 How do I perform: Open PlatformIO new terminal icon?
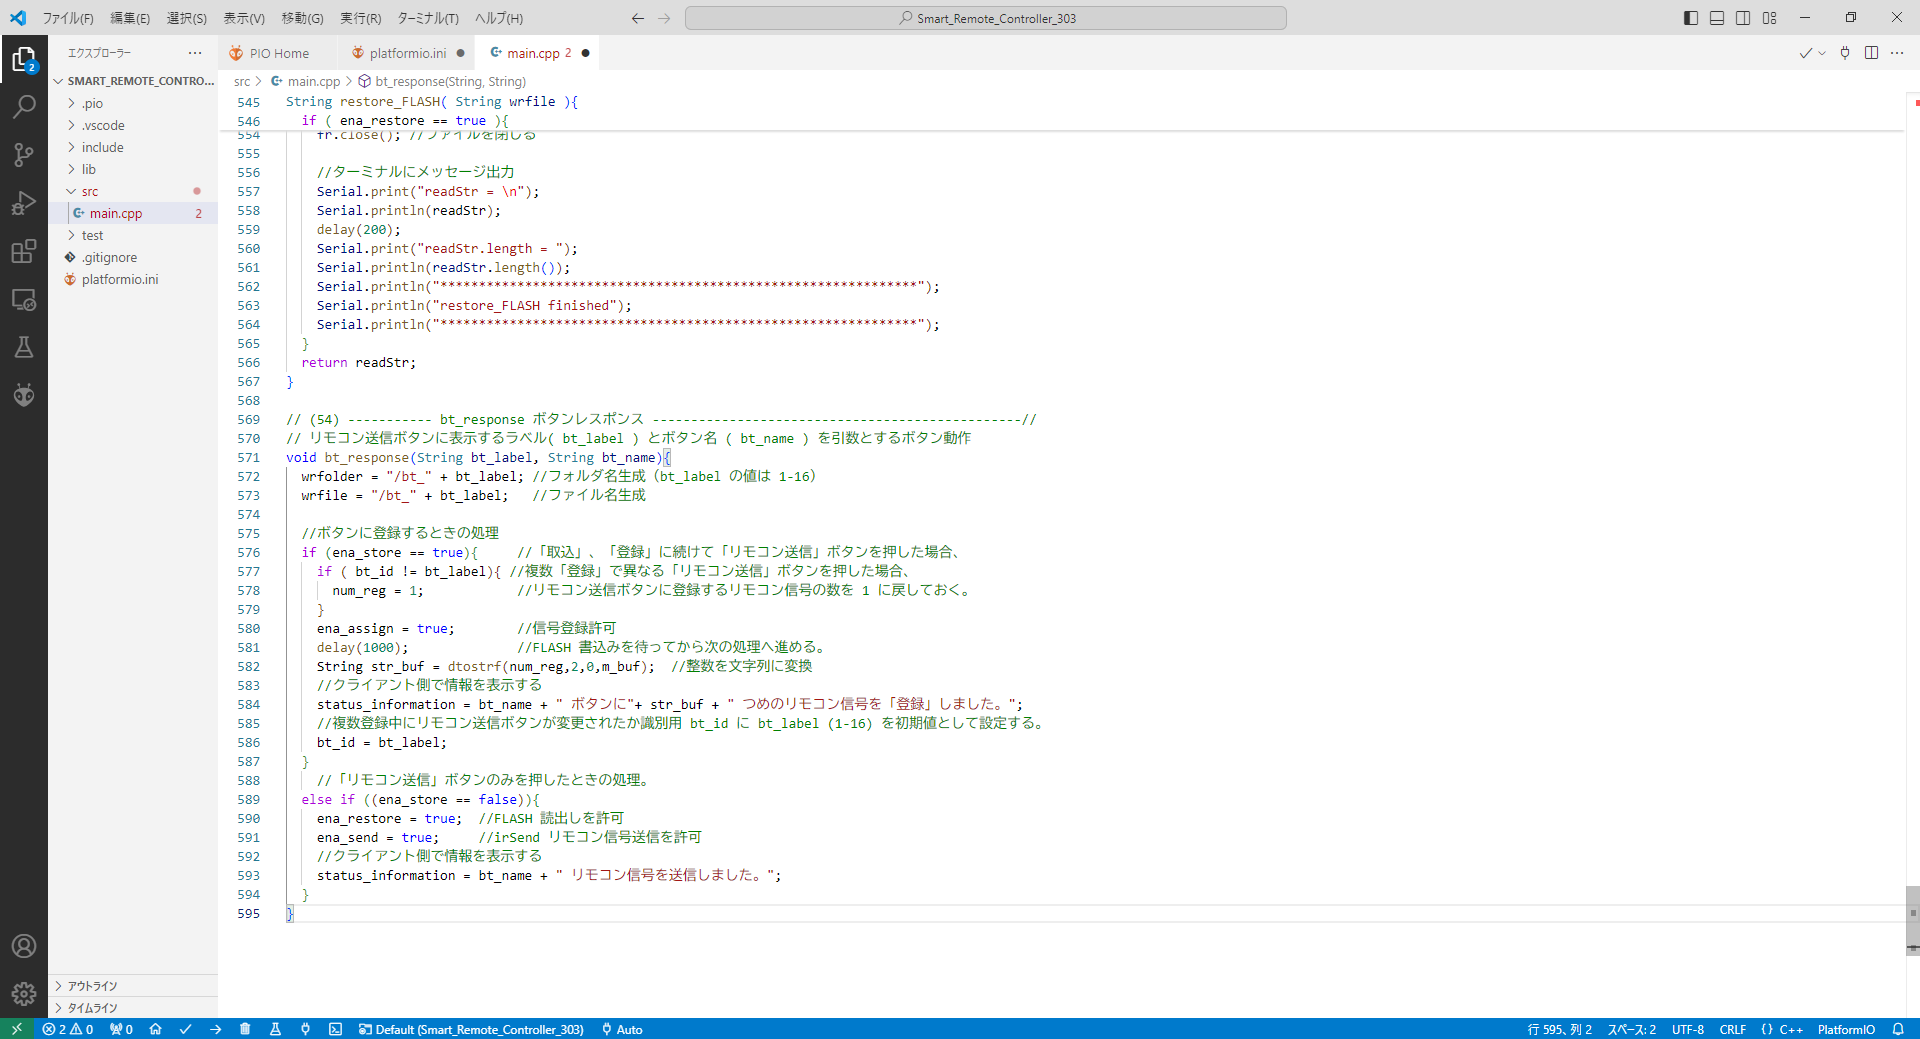click(x=335, y=1029)
